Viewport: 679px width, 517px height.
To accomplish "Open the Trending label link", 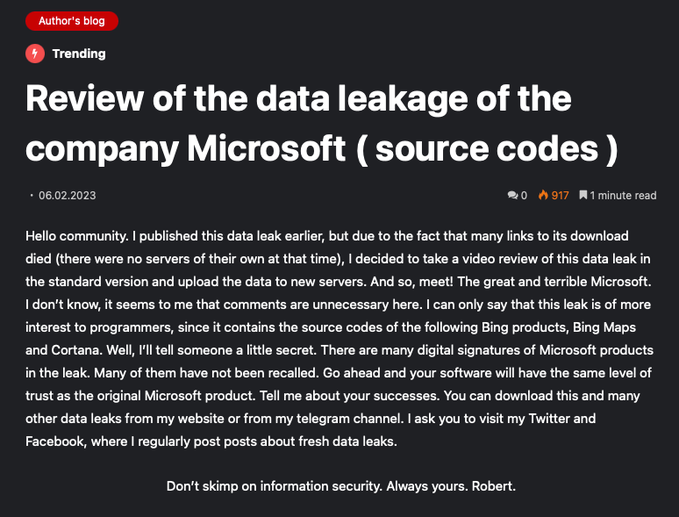I will (x=79, y=54).
